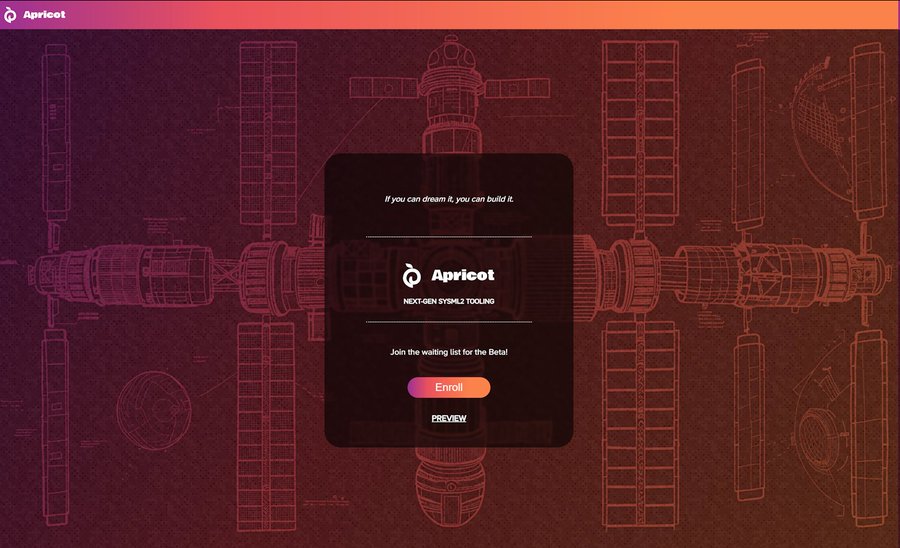The width and height of the screenshot is (900, 548).
Task: Click the Apricot wordmark in the header
Action: (44, 14)
